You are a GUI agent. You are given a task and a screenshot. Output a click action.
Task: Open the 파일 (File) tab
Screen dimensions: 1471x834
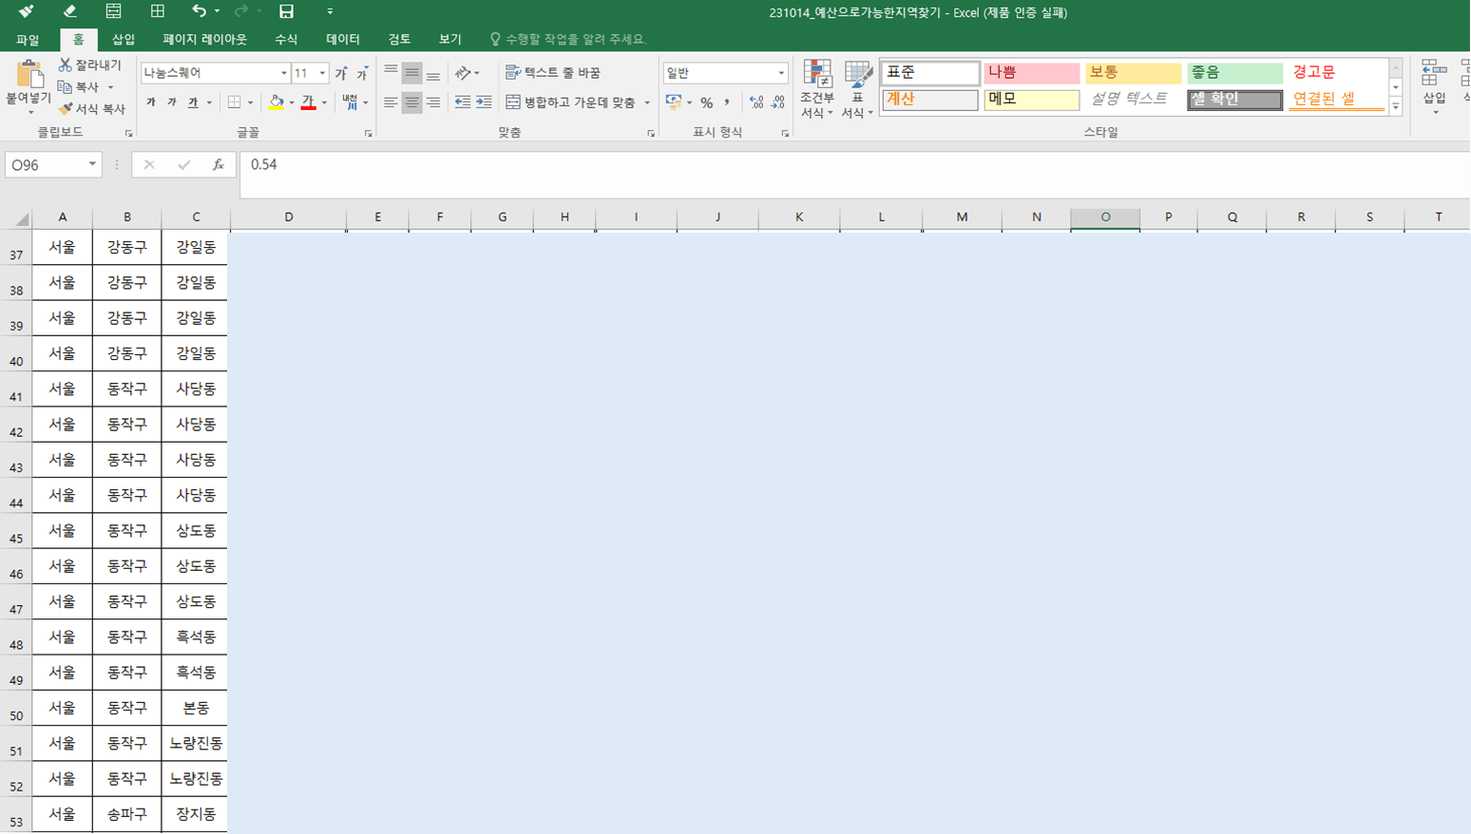click(x=28, y=39)
